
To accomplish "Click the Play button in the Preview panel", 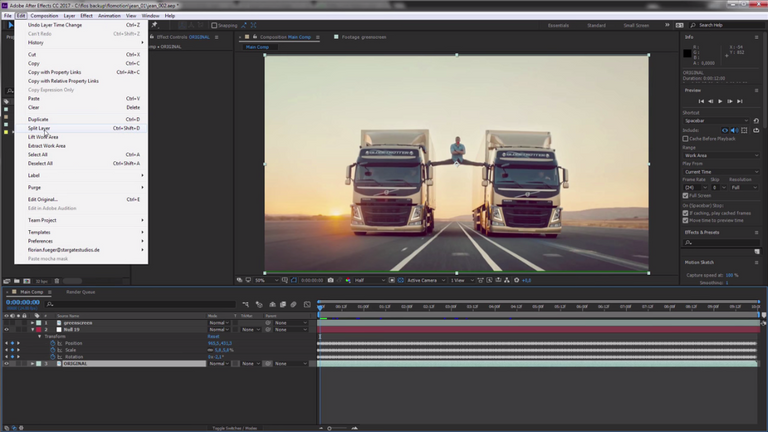I will click(x=720, y=101).
